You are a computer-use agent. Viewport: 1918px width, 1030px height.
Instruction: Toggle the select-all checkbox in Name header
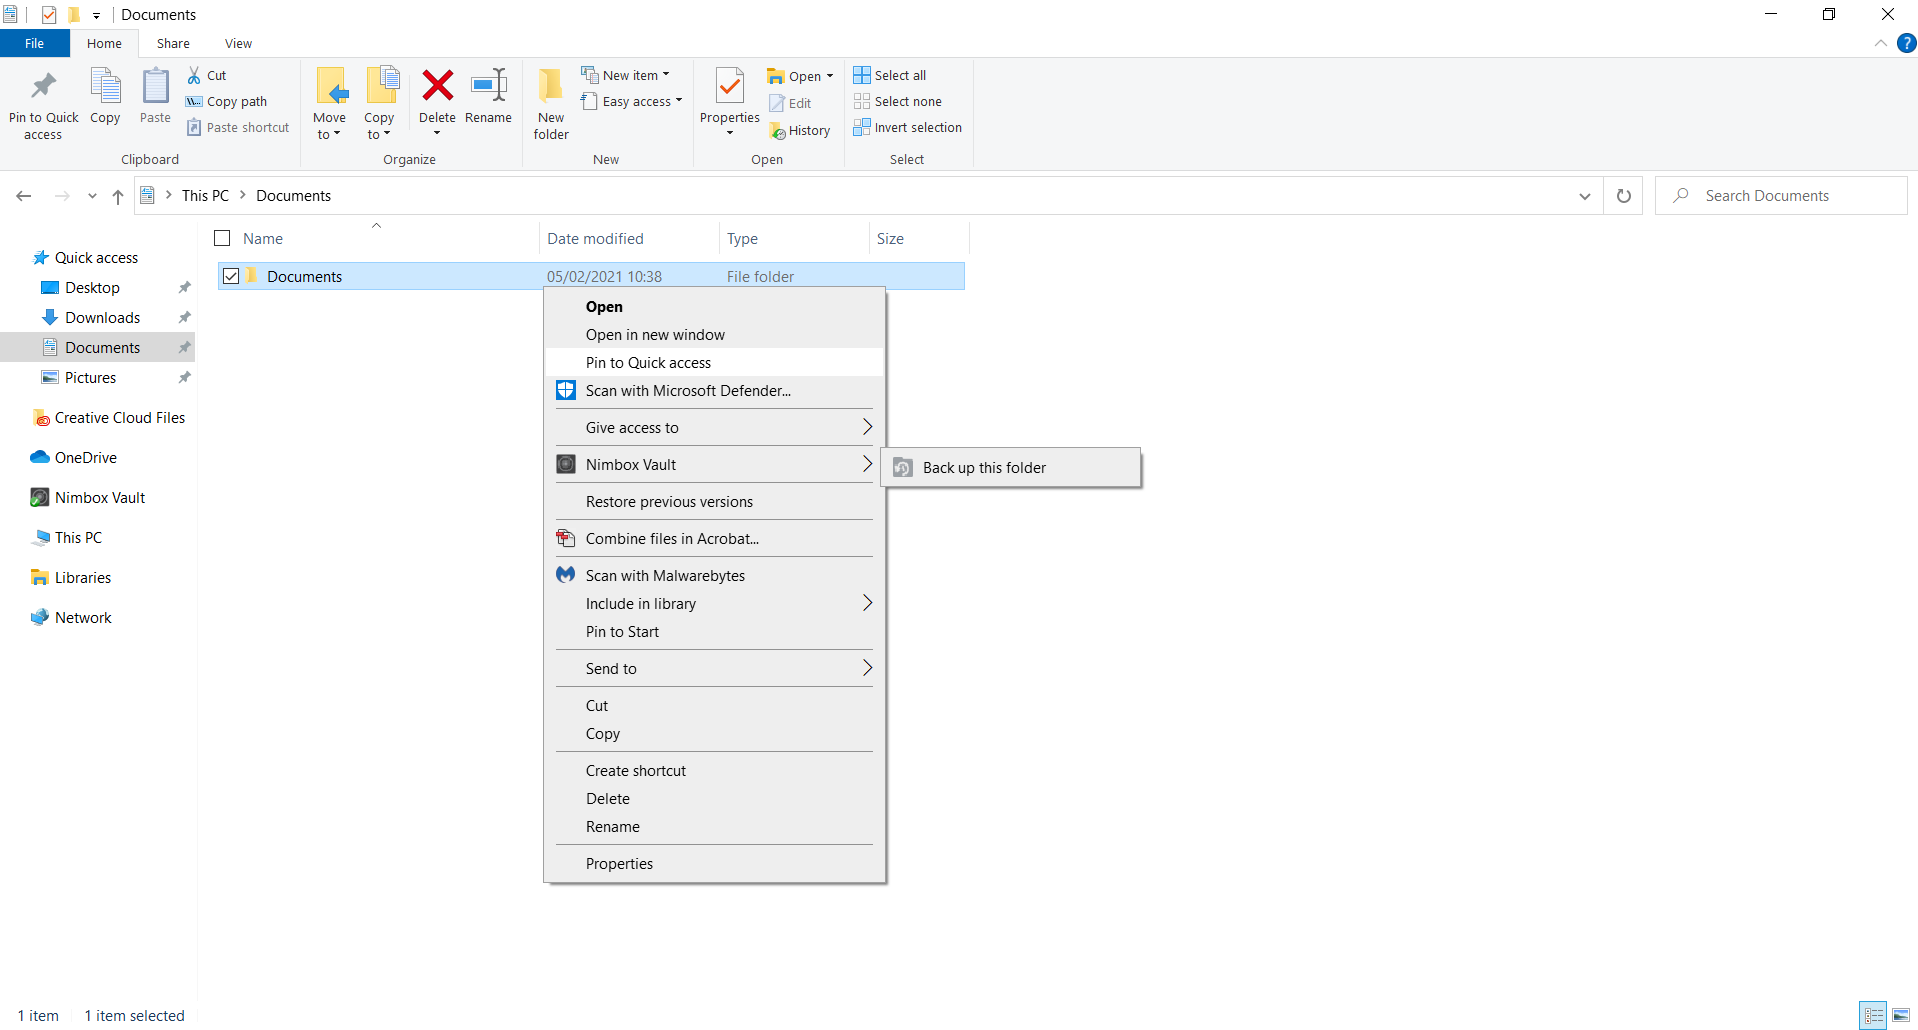click(x=223, y=238)
